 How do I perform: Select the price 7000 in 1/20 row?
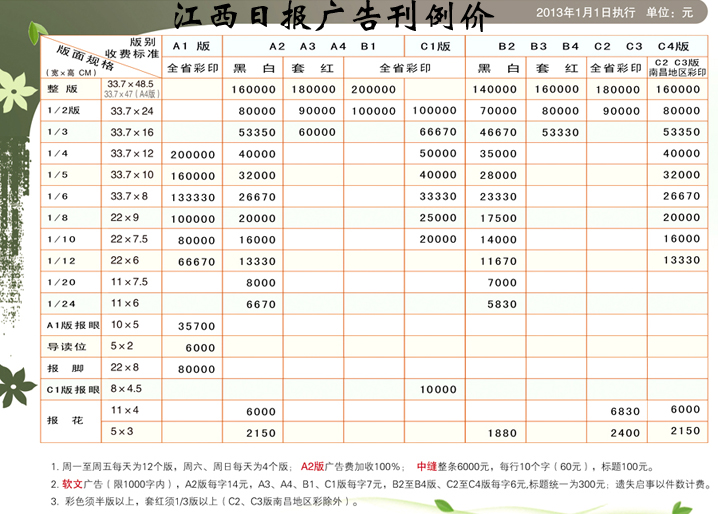(502, 283)
